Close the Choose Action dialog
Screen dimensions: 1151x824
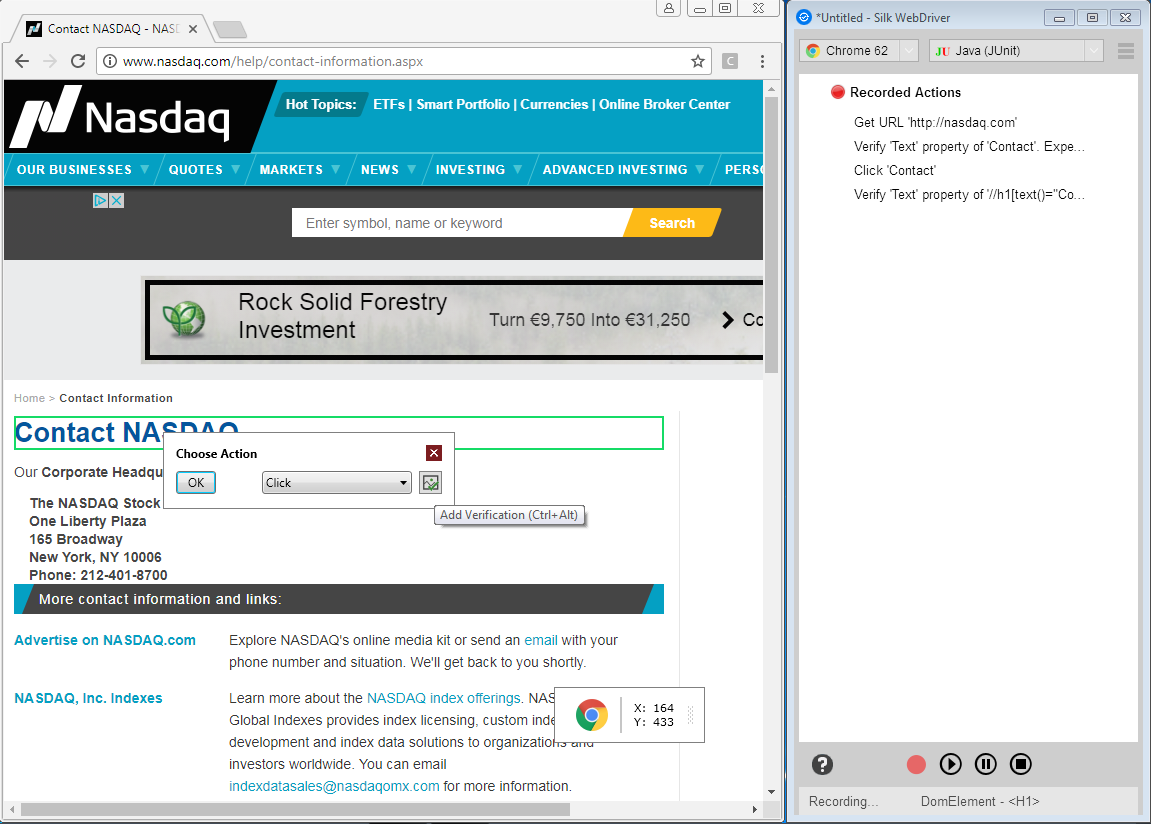tap(434, 453)
